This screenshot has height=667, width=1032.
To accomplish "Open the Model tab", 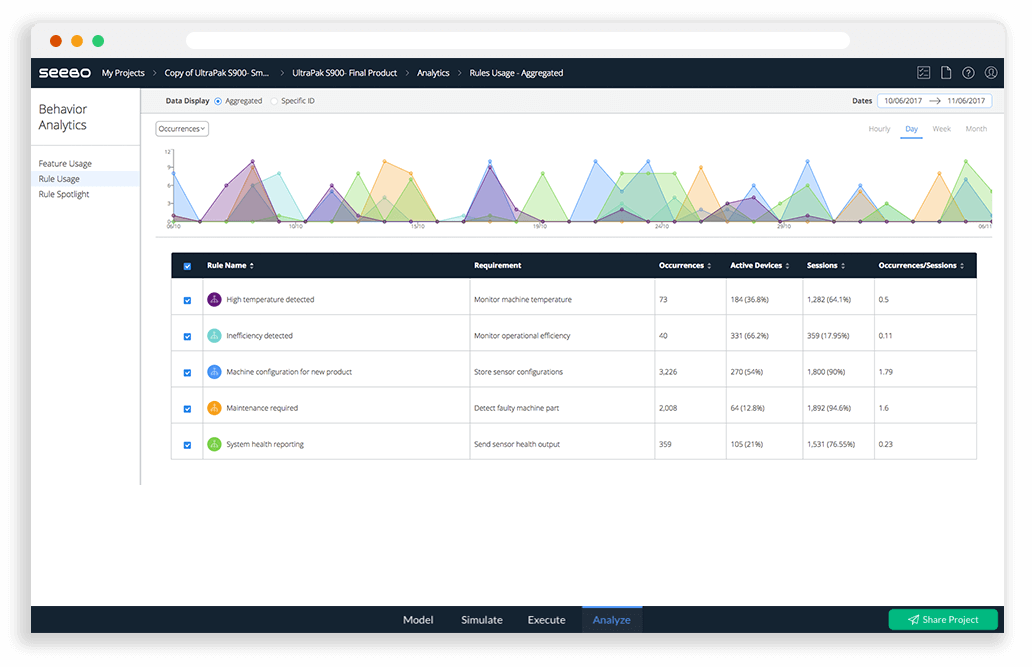I will (418, 620).
